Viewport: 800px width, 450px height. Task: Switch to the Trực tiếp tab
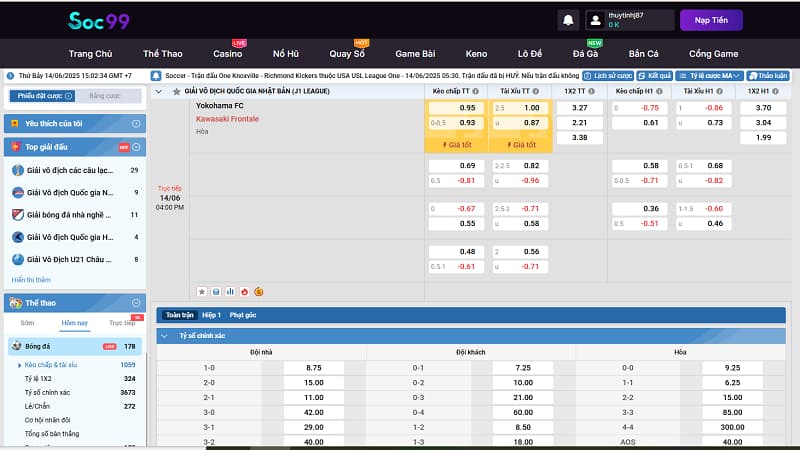[x=122, y=324]
